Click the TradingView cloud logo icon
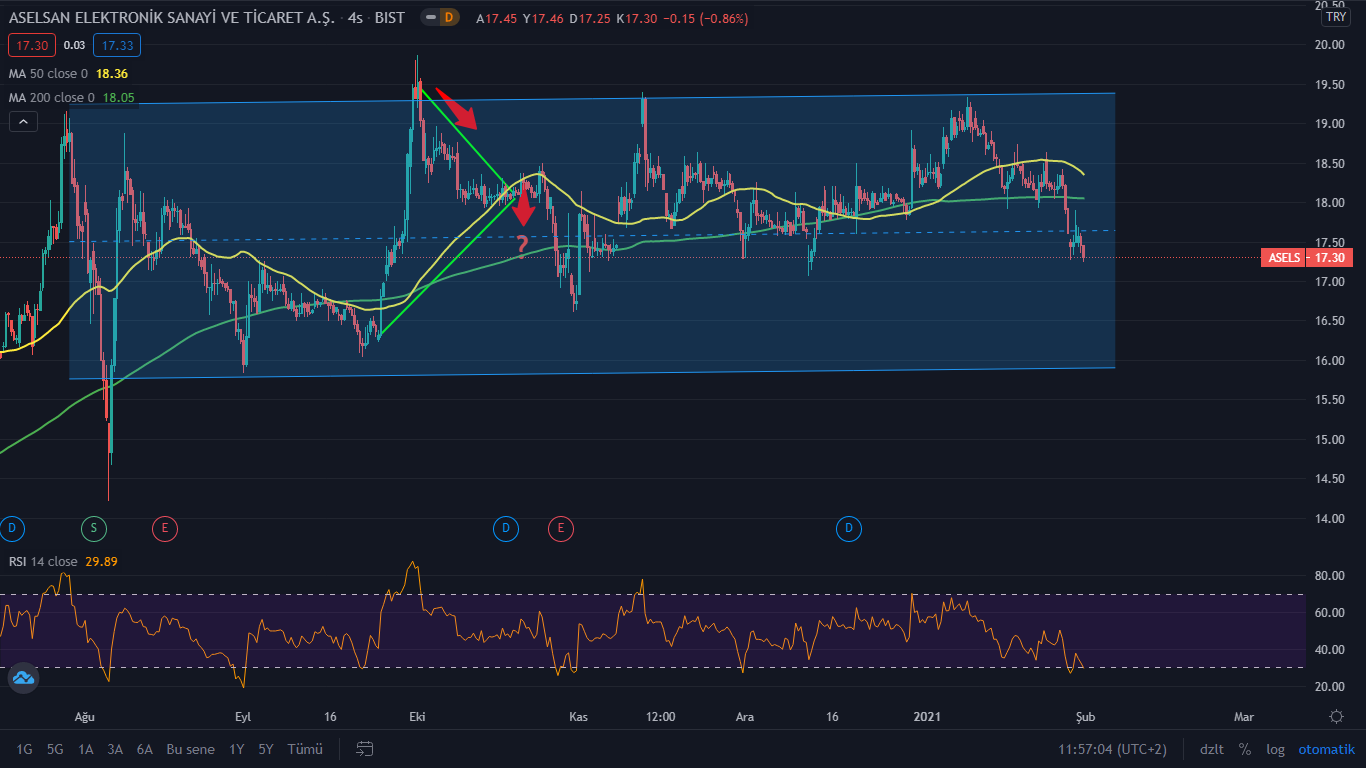This screenshot has width=1366, height=768. pos(22,678)
